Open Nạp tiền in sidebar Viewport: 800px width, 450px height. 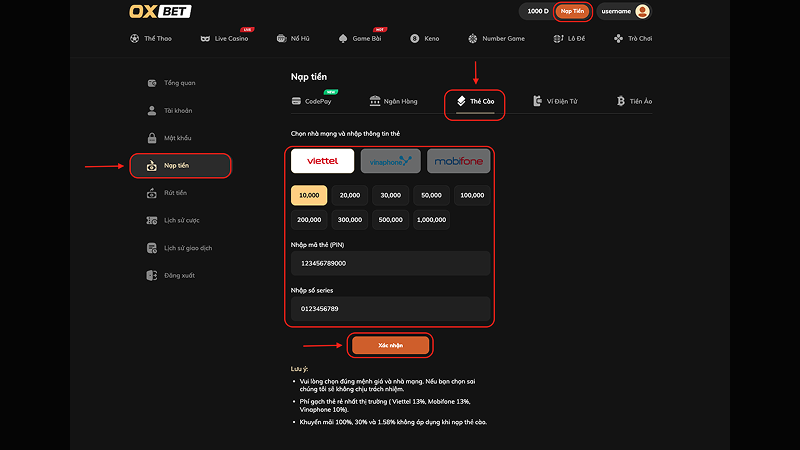(181, 166)
